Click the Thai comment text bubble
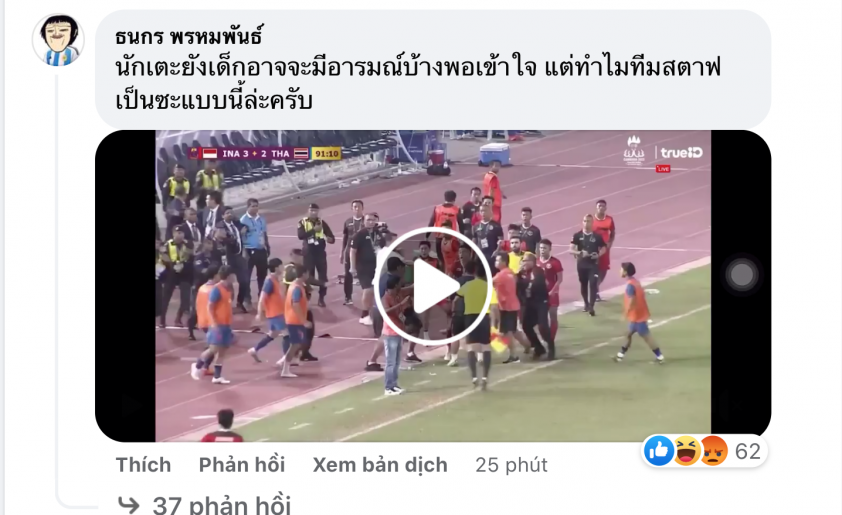The height and width of the screenshot is (515, 842). tap(433, 69)
